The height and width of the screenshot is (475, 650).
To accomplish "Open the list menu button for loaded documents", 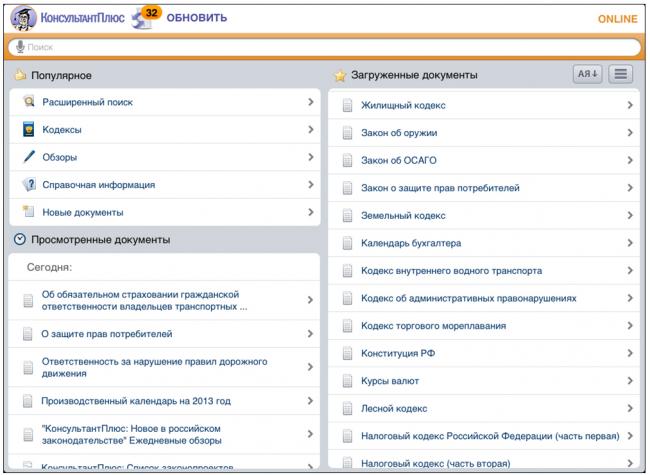I will (x=621, y=74).
